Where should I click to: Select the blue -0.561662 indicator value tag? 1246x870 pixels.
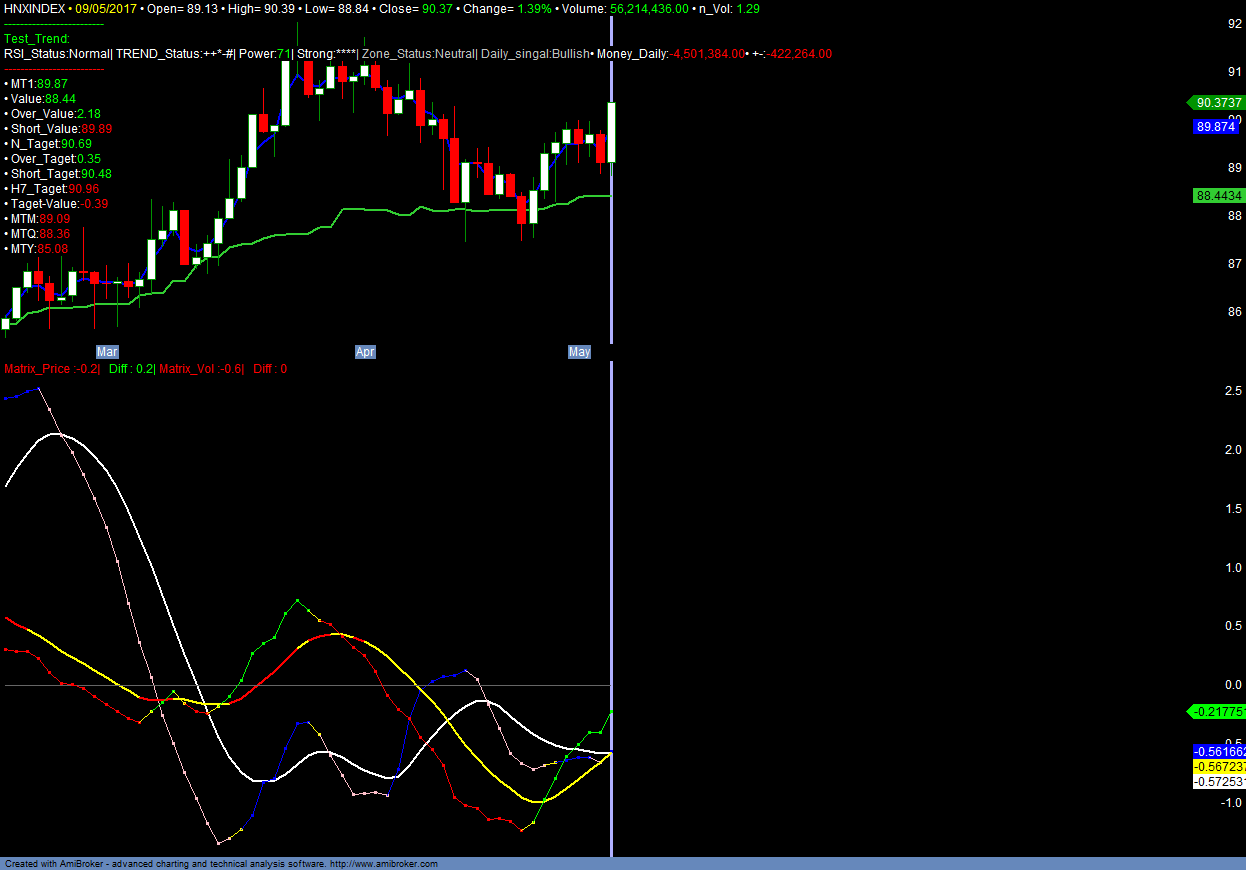click(1219, 751)
